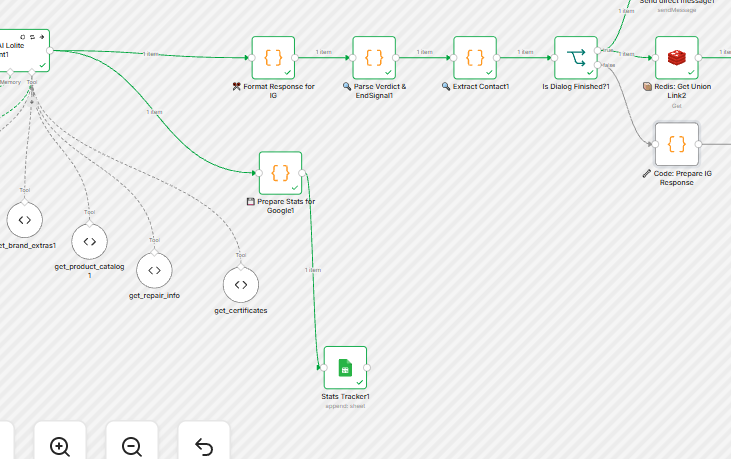731x459 pixels.
Task: Click the Tool diamond atop get_product_catalog1
Action: (90, 224)
